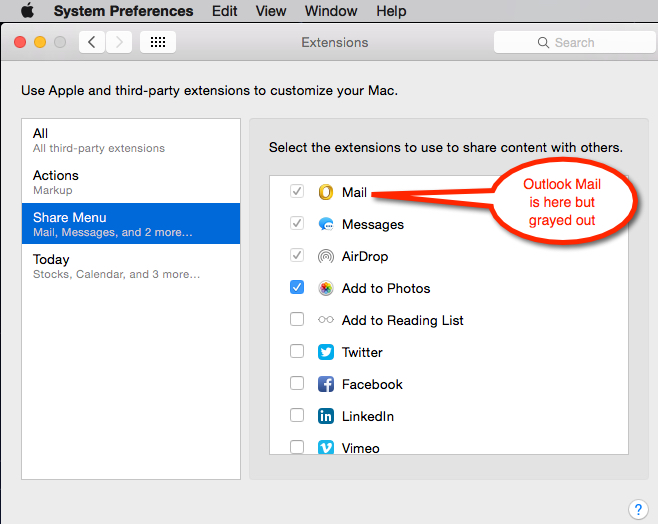Click the Vimeo icon
The width and height of the screenshot is (658, 524).
click(x=326, y=447)
